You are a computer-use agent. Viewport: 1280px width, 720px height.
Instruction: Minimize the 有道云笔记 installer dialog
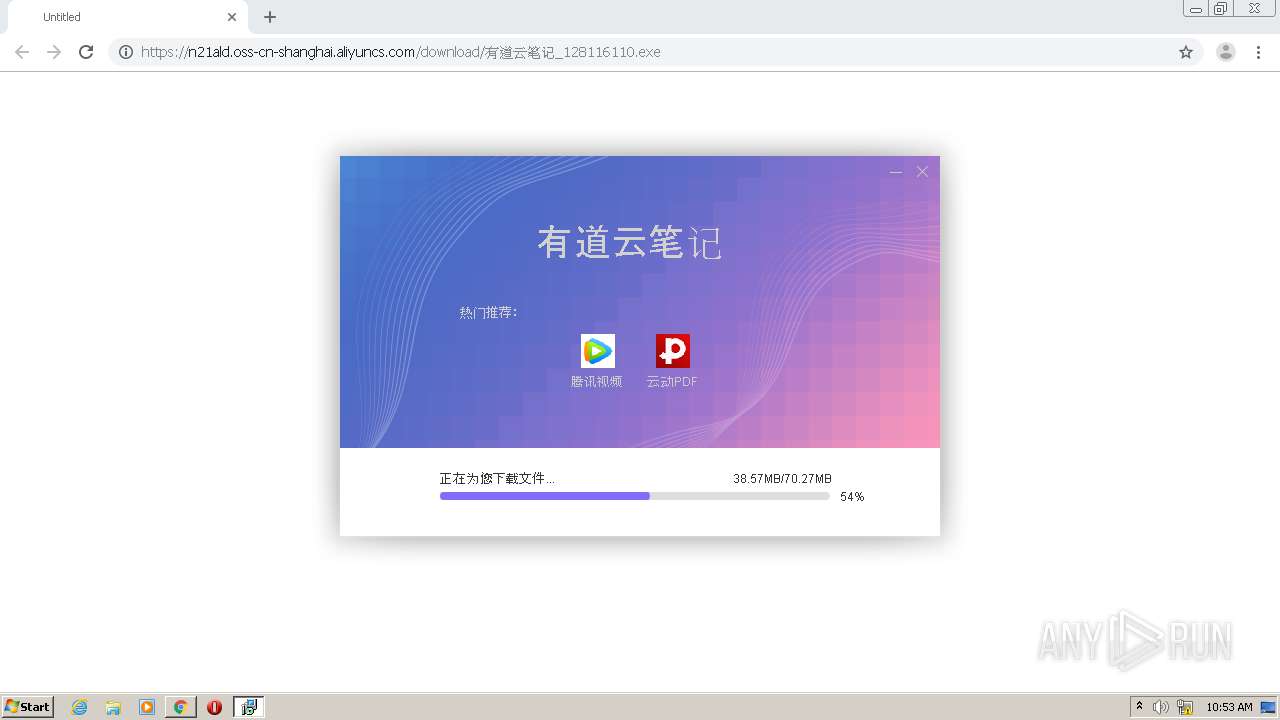pos(896,172)
